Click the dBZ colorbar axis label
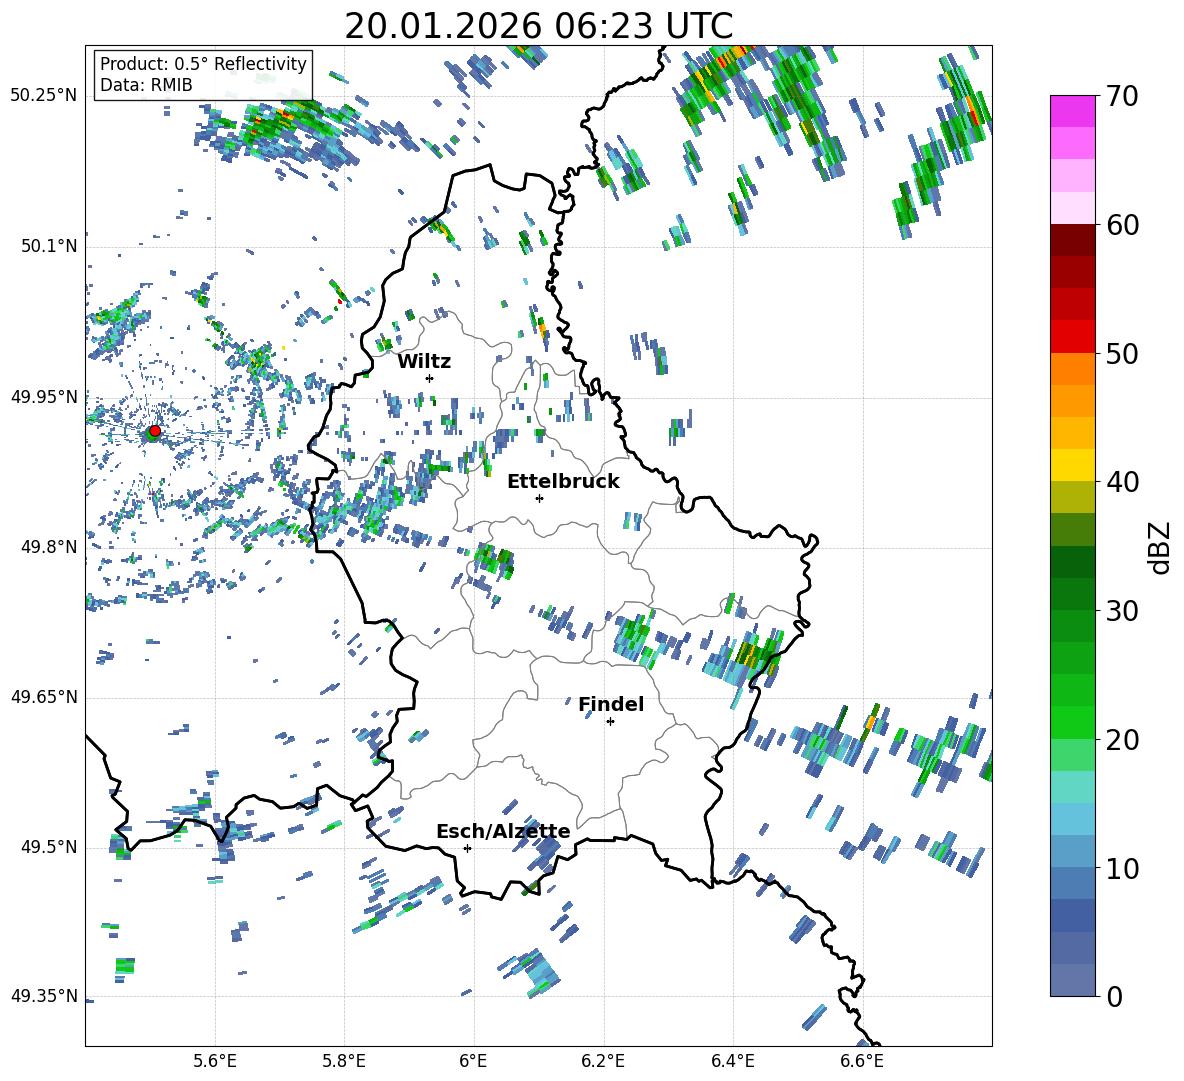This screenshot has width=1184, height=1081. point(1159,546)
